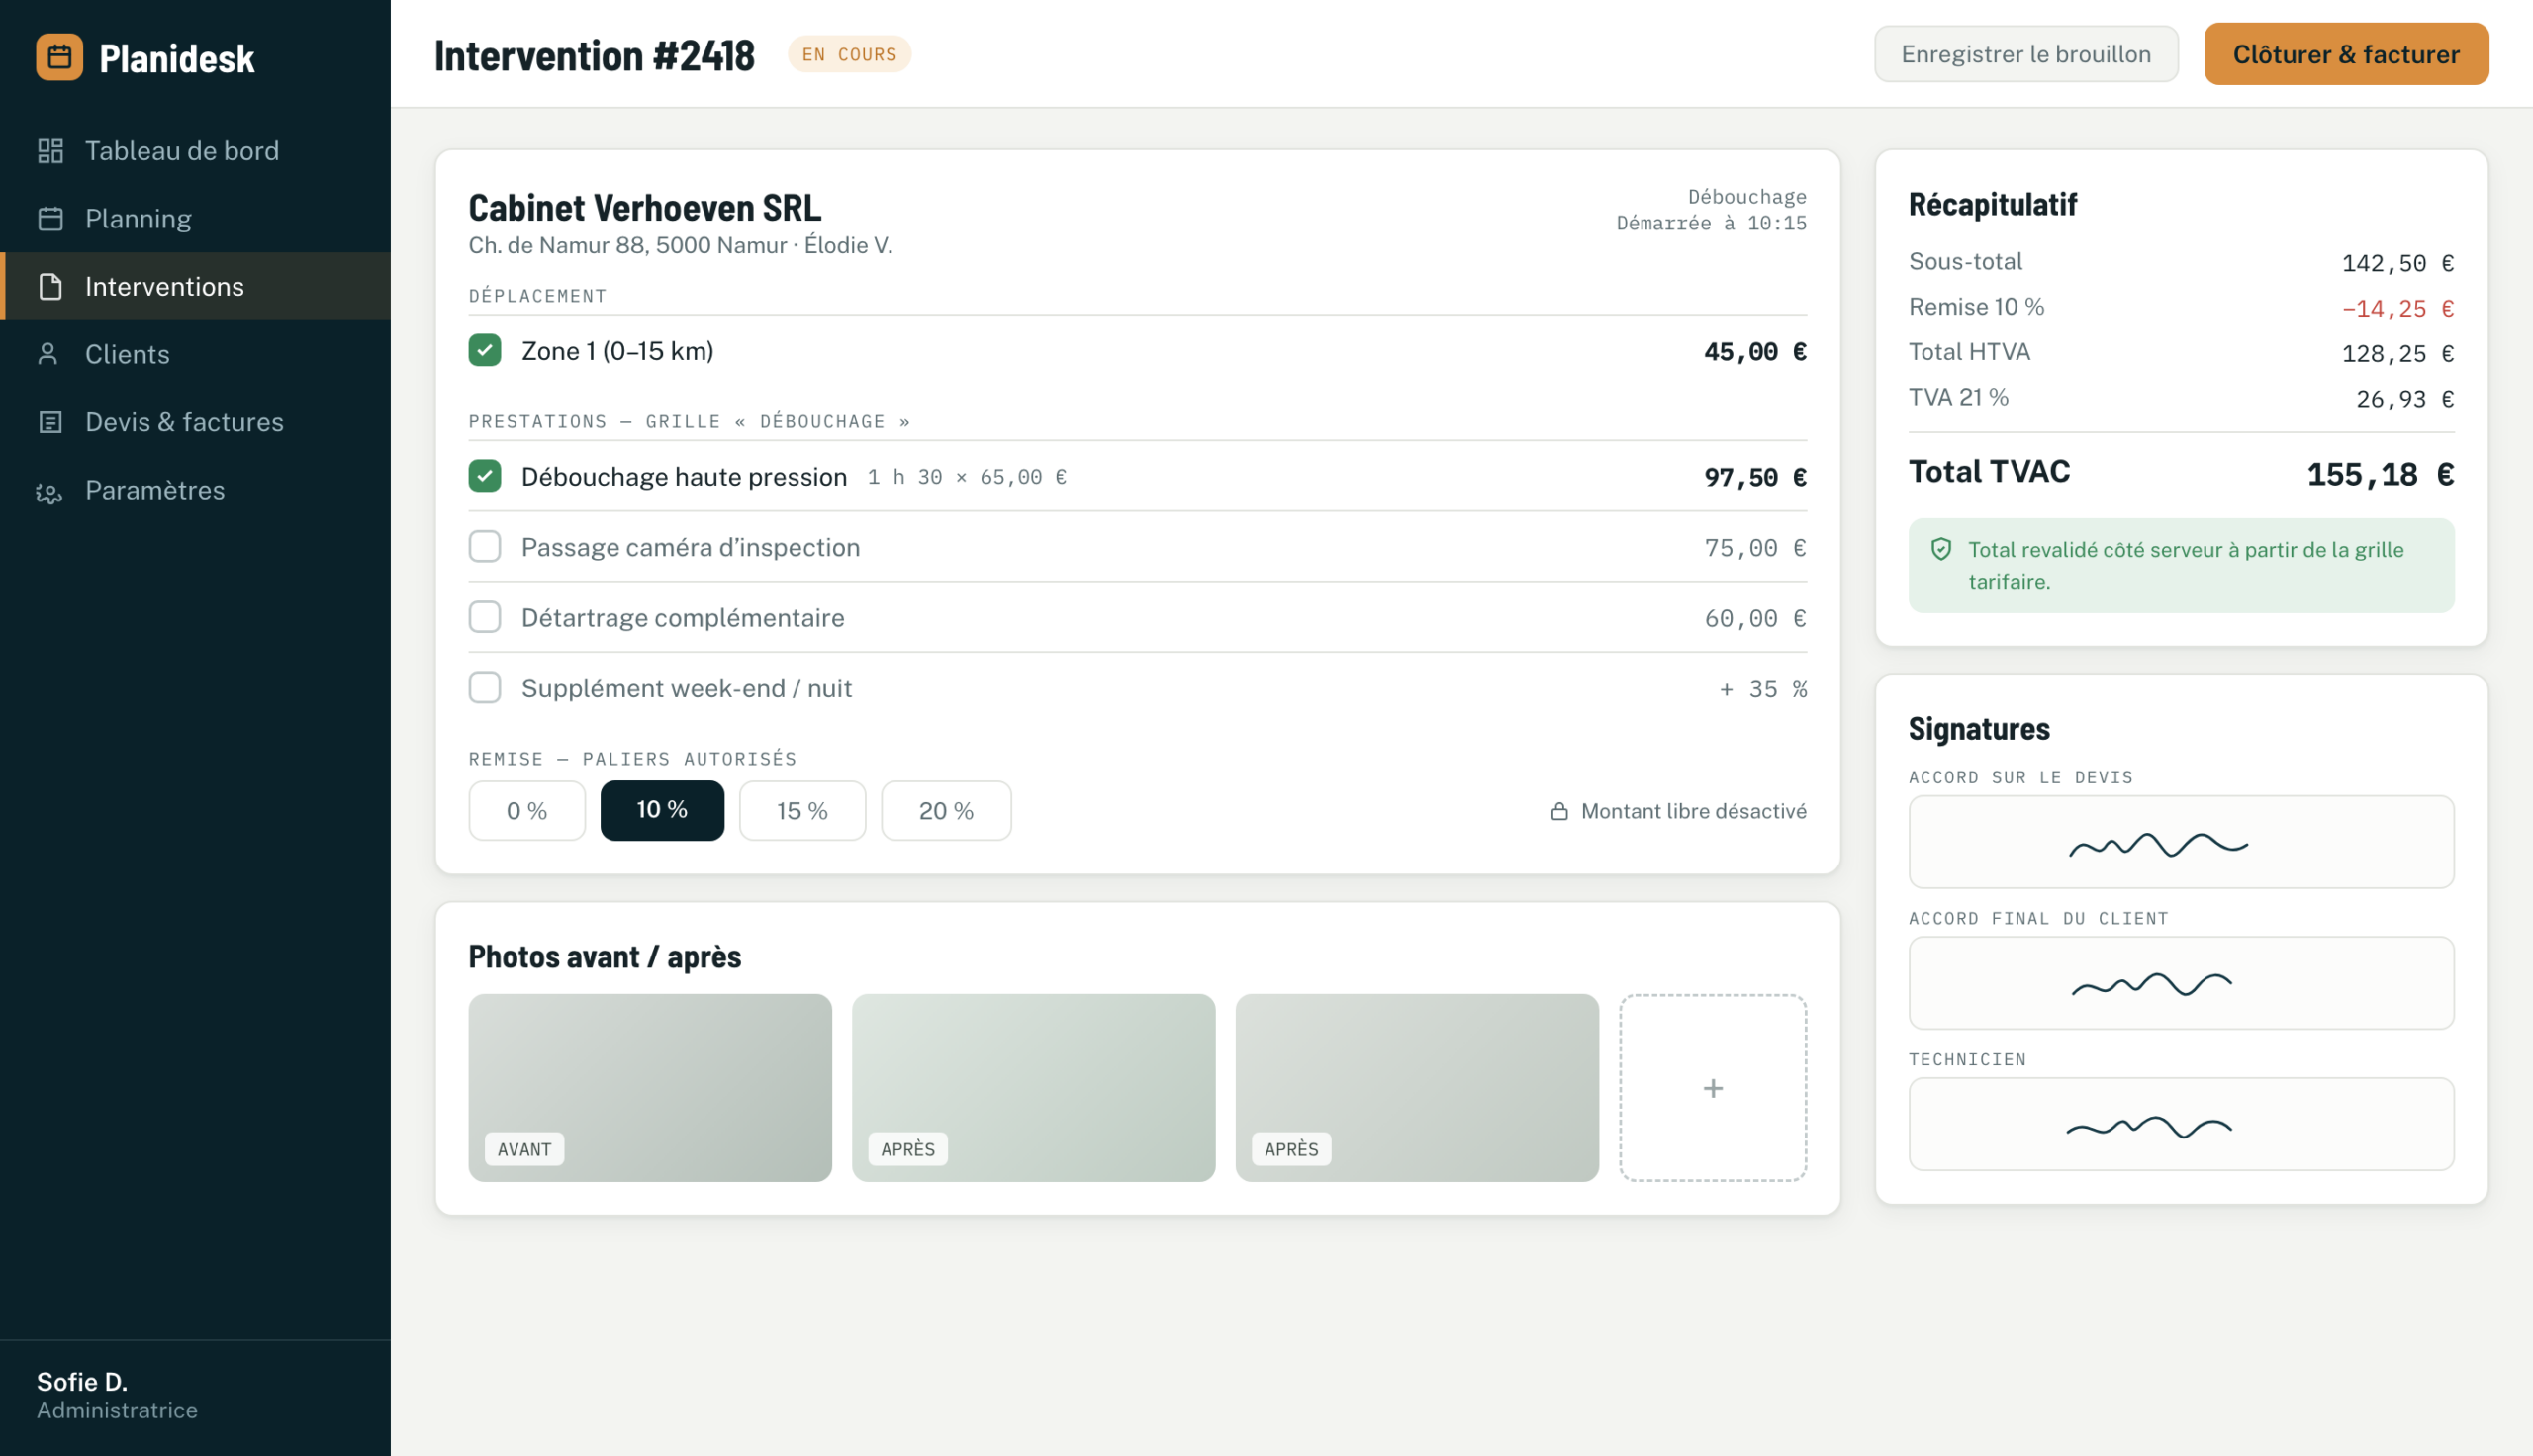Click the Tableau de bord grid icon
2533x1456 pixels.
pyautogui.click(x=50, y=151)
